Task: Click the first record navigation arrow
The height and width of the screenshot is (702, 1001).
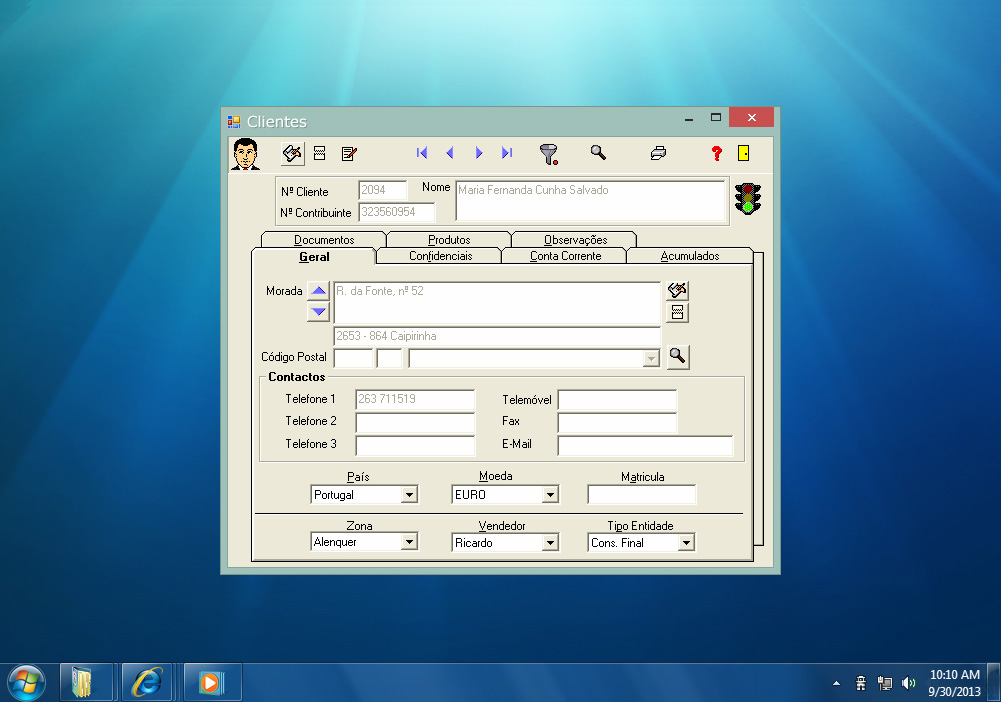Action: pos(422,153)
